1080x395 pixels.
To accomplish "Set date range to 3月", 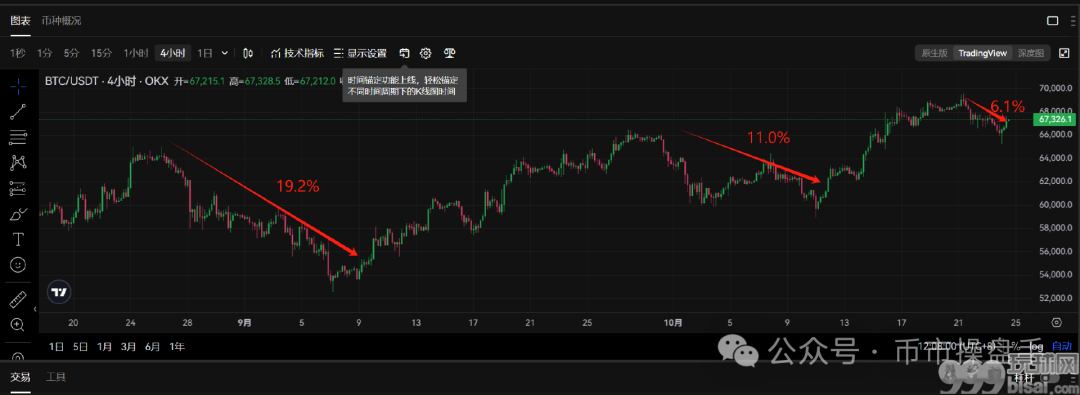I will click(x=128, y=346).
